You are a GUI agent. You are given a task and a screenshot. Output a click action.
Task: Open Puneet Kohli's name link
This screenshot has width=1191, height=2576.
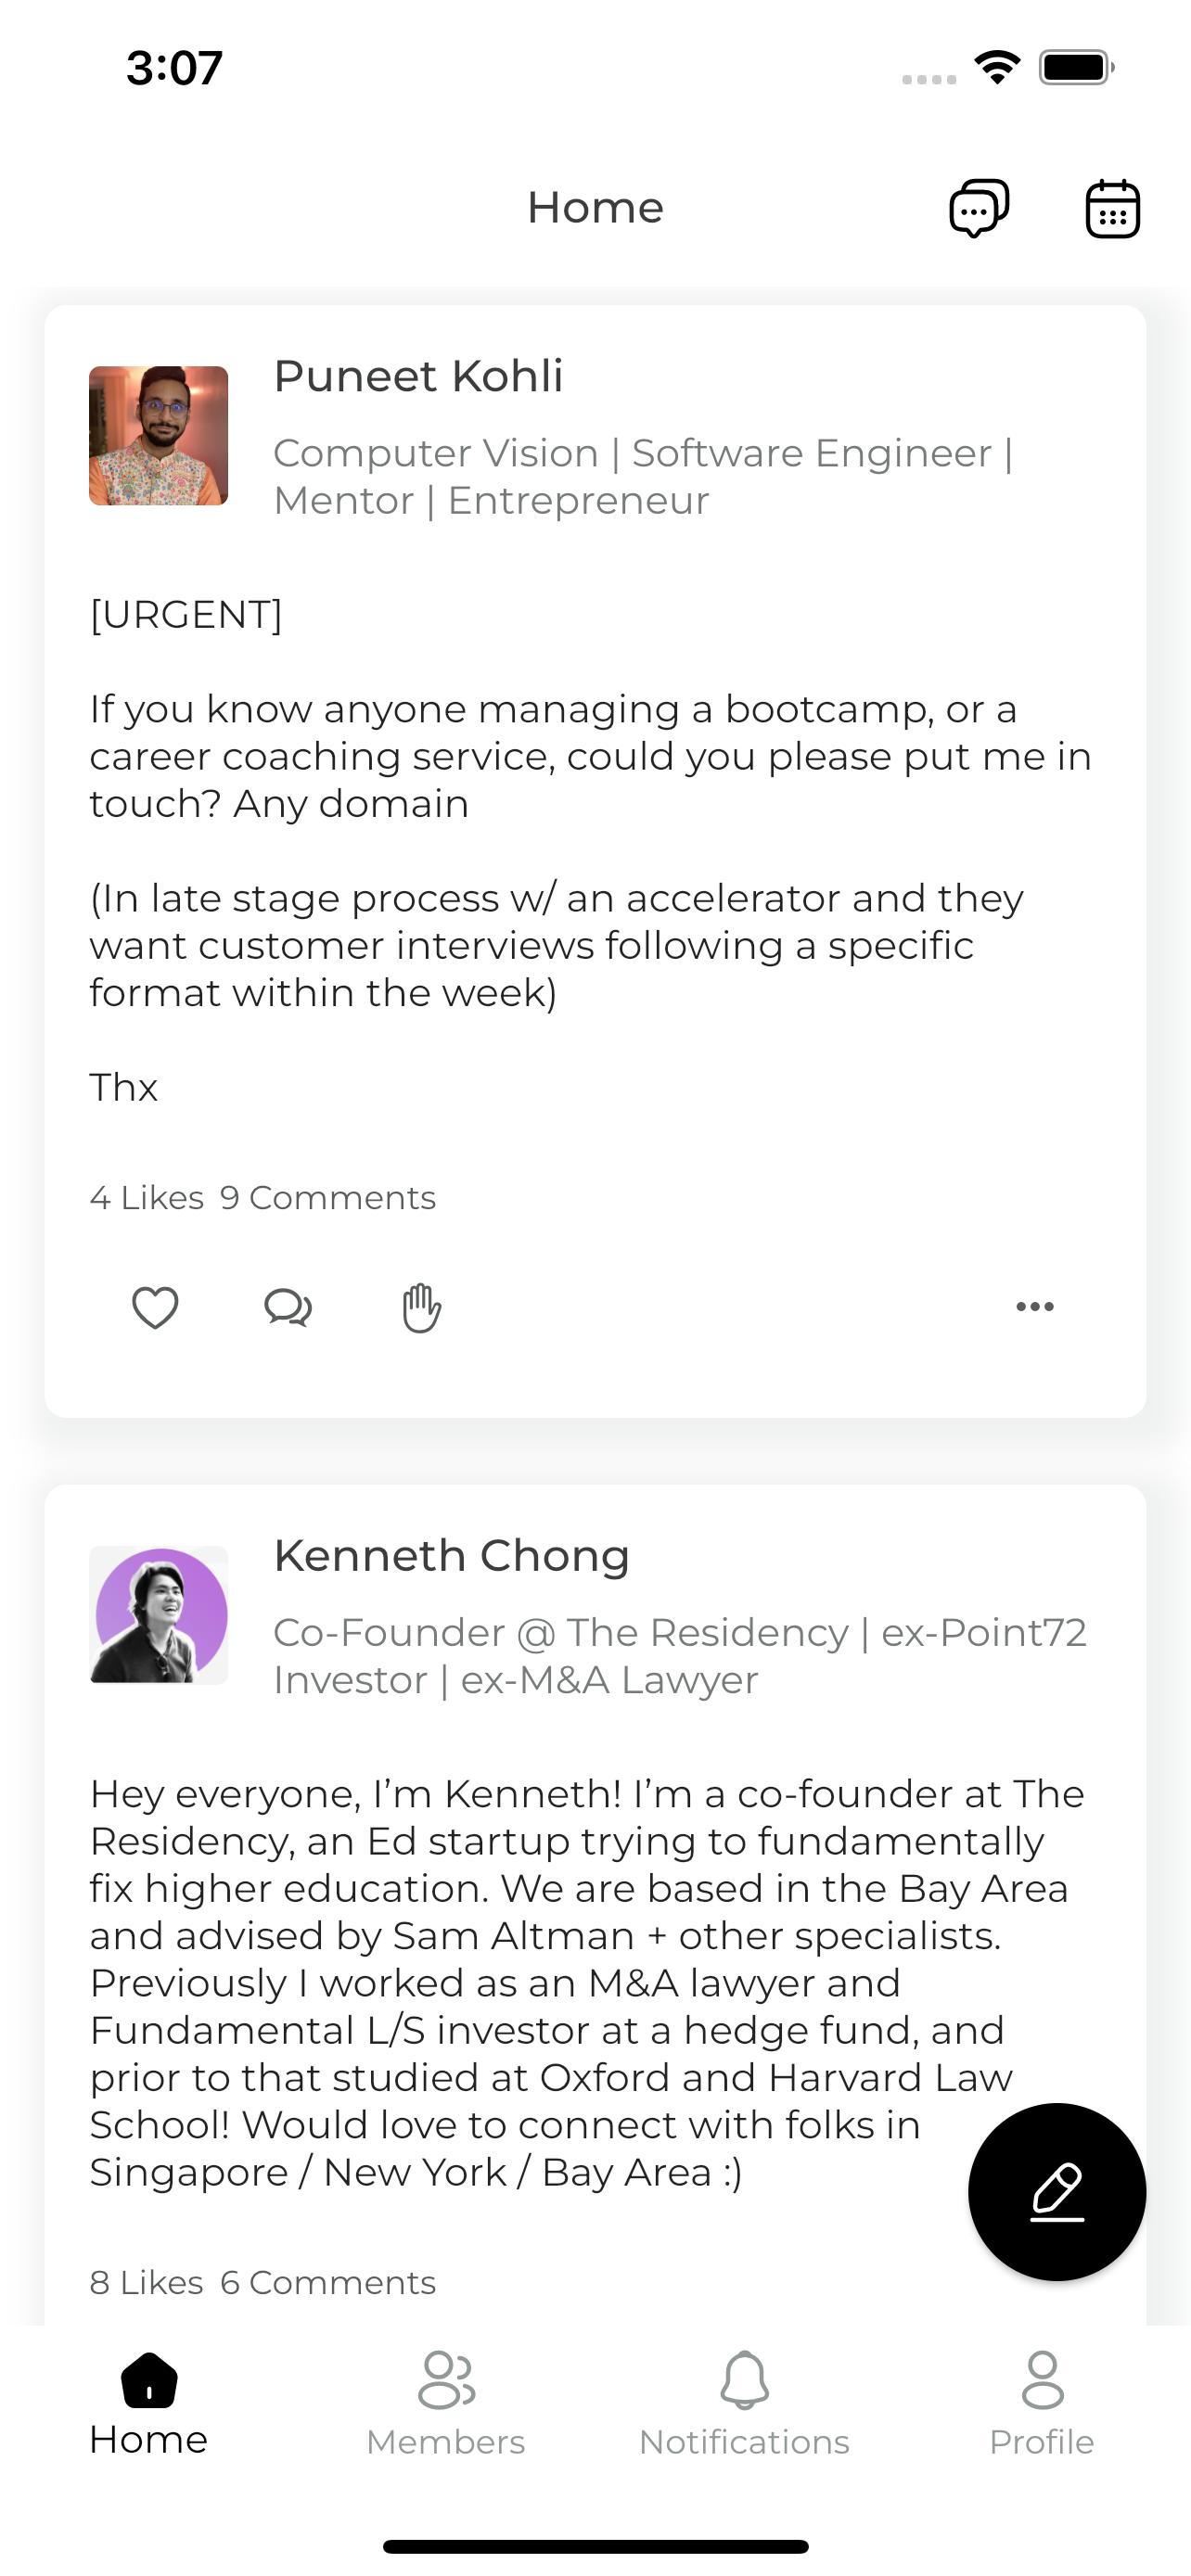point(418,376)
